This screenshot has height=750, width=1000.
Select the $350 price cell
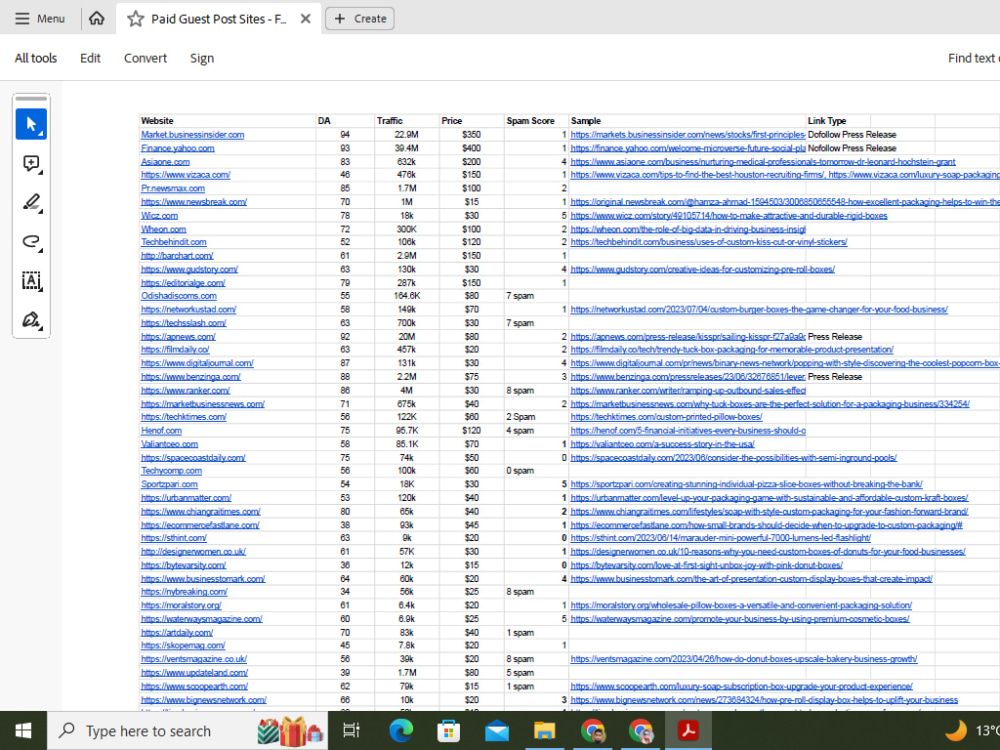click(471, 135)
